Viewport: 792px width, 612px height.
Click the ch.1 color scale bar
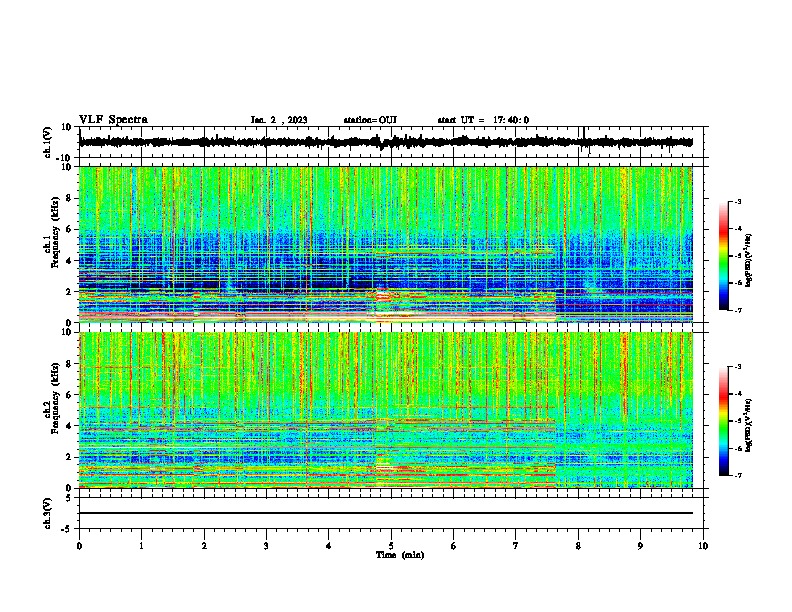tap(724, 256)
